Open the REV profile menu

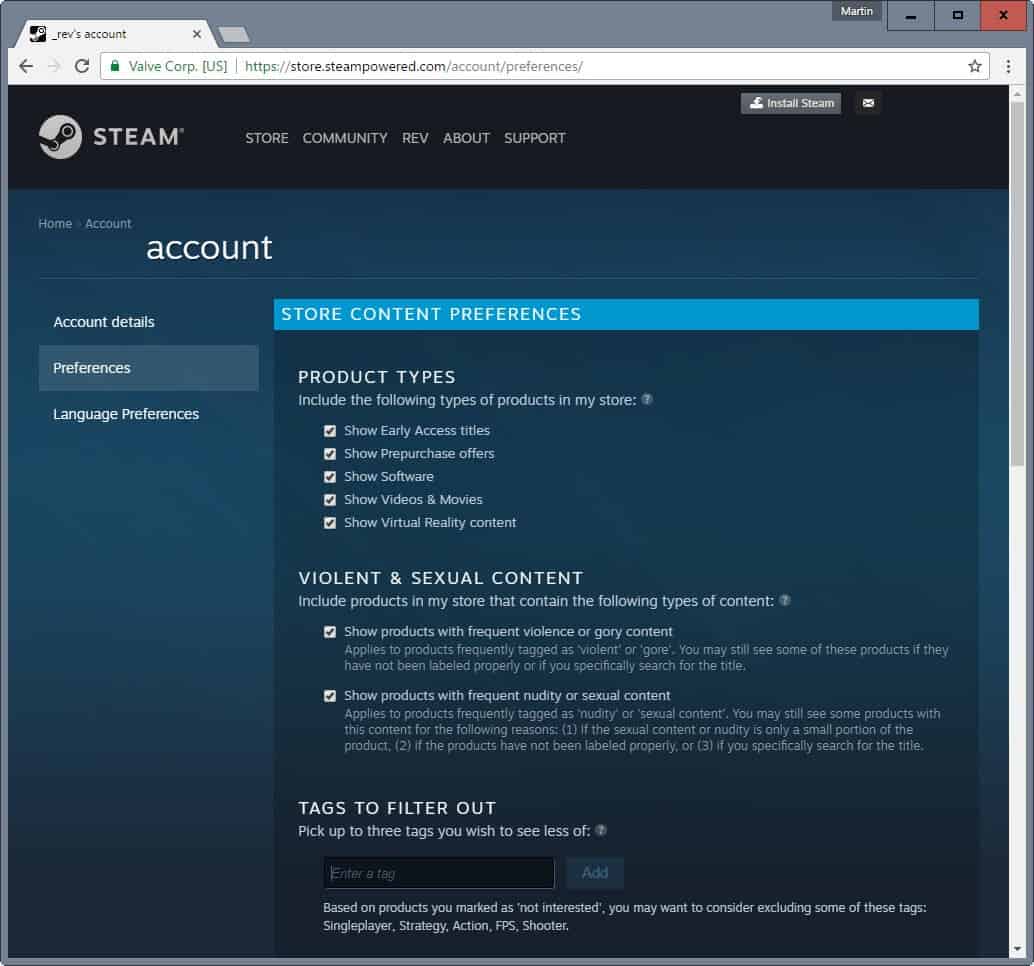415,138
